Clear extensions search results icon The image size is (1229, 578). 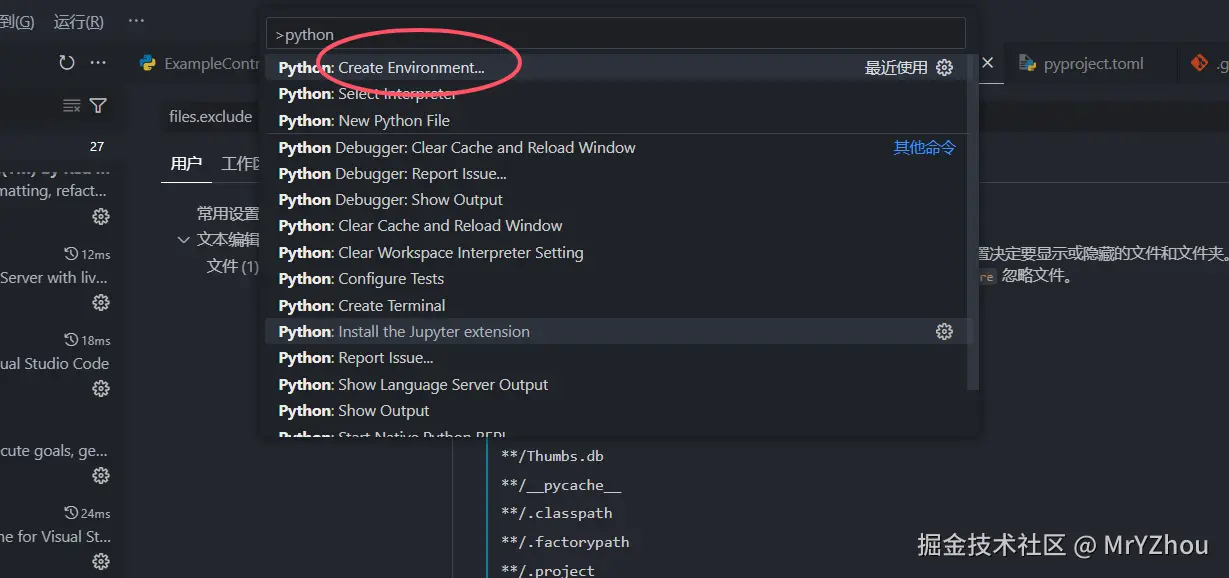coord(71,106)
